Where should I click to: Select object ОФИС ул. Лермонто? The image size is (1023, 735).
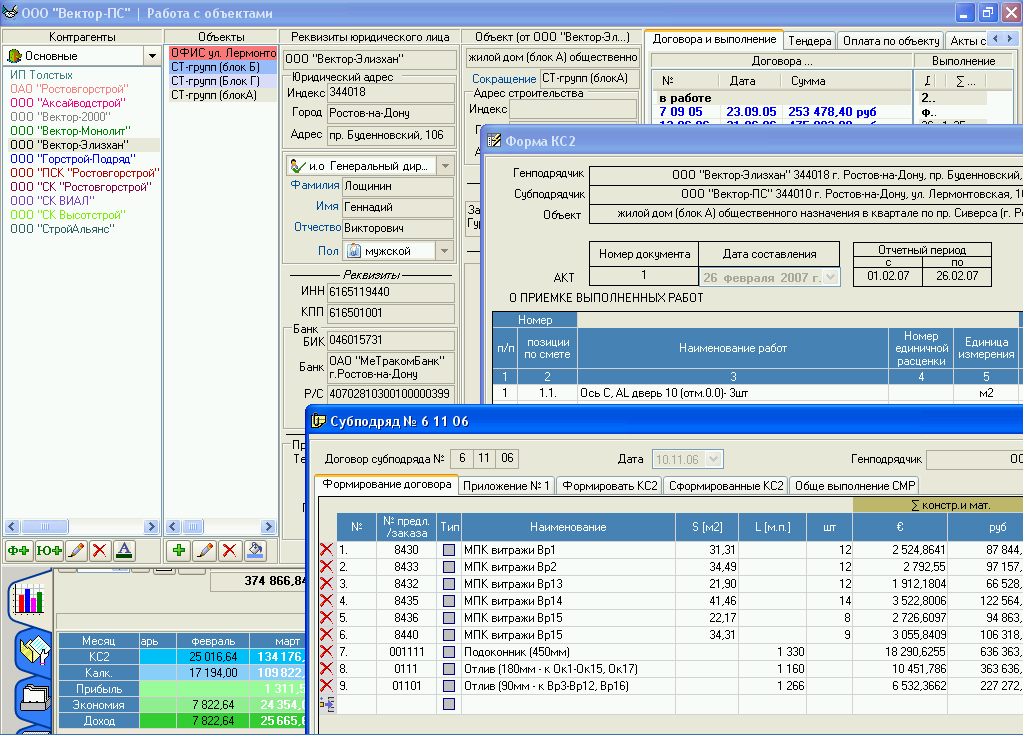(x=223, y=53)
